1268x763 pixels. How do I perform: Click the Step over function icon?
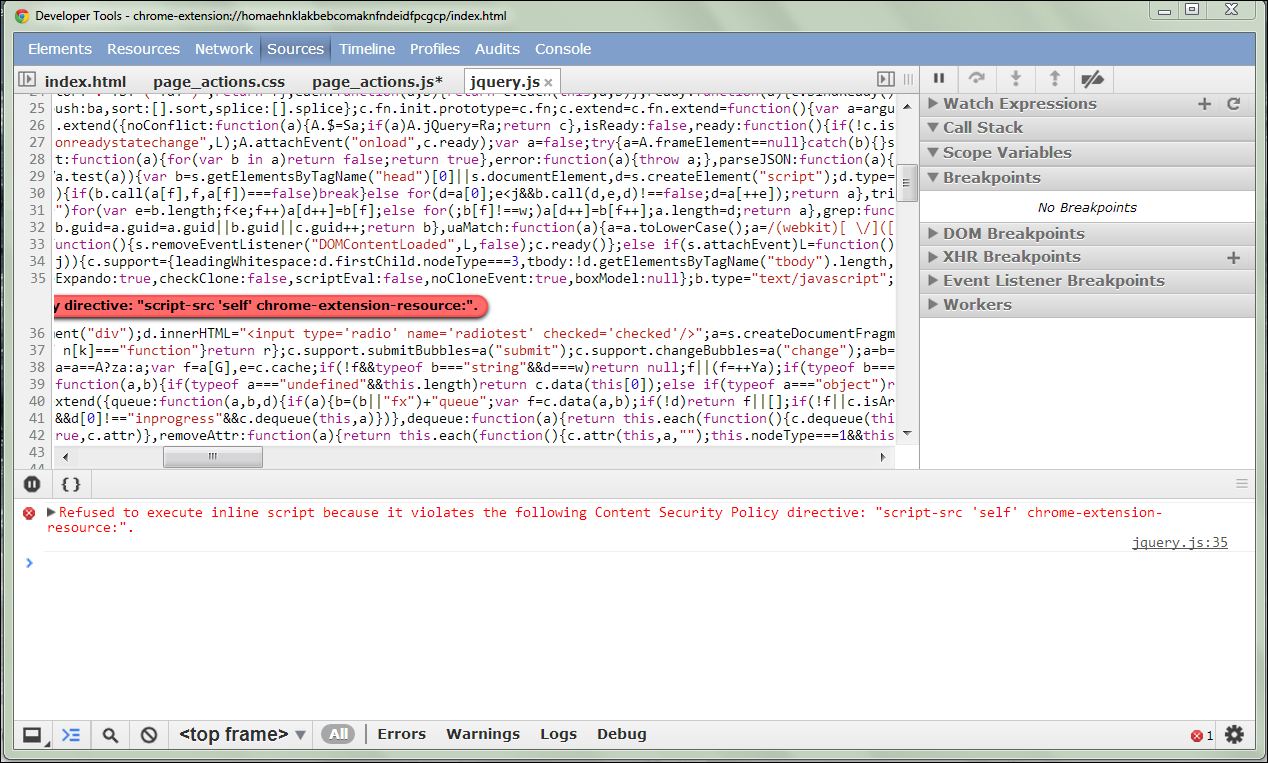point(977,79)
